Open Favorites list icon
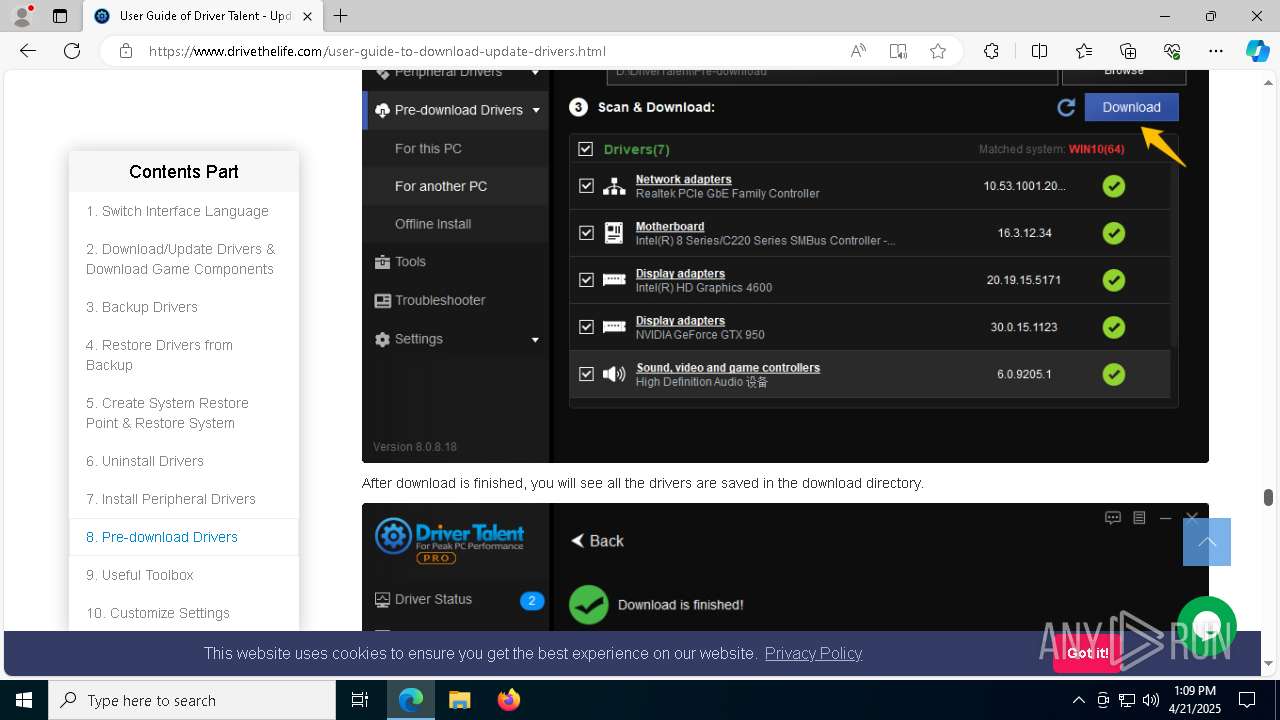Screen dimensions: 1280x720 click(1084, 51)
